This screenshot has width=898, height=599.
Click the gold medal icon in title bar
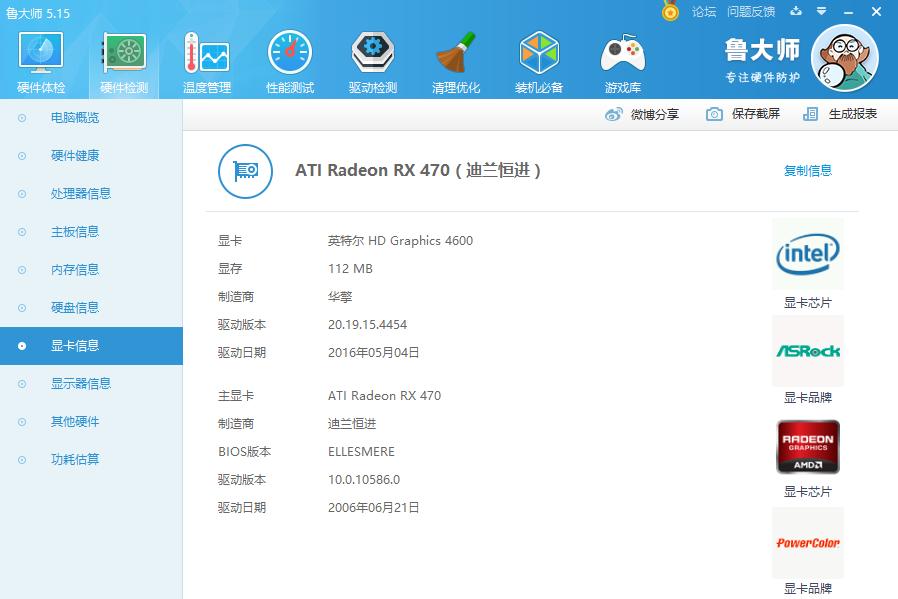670,11
